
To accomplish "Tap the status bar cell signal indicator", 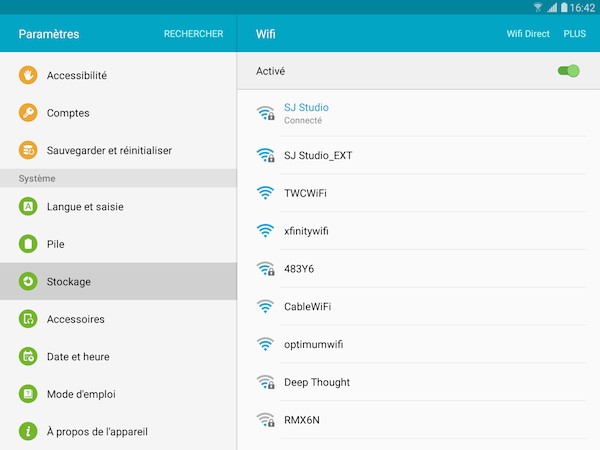I will pos(552,7).
